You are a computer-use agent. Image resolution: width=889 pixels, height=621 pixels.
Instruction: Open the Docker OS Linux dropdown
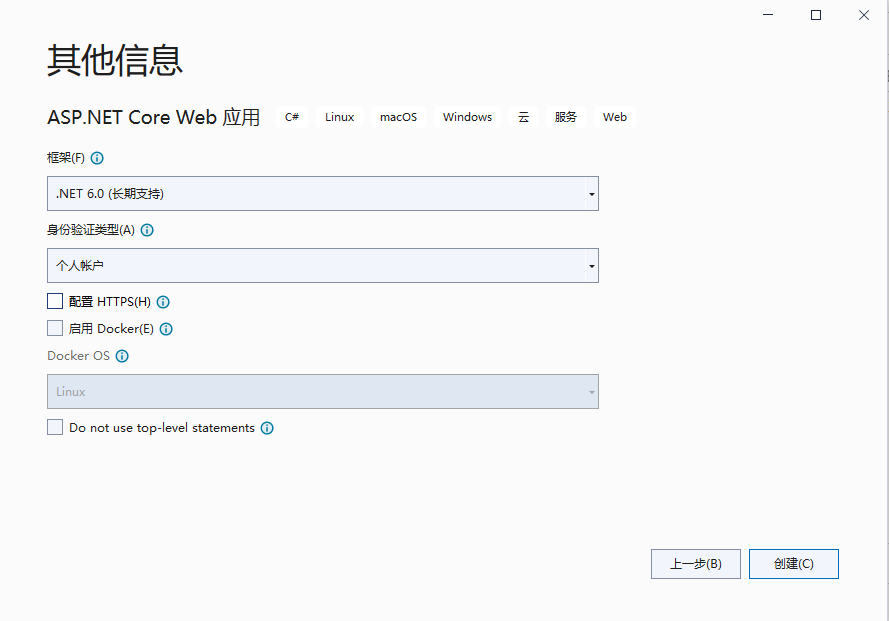click(x=322, y=392)
